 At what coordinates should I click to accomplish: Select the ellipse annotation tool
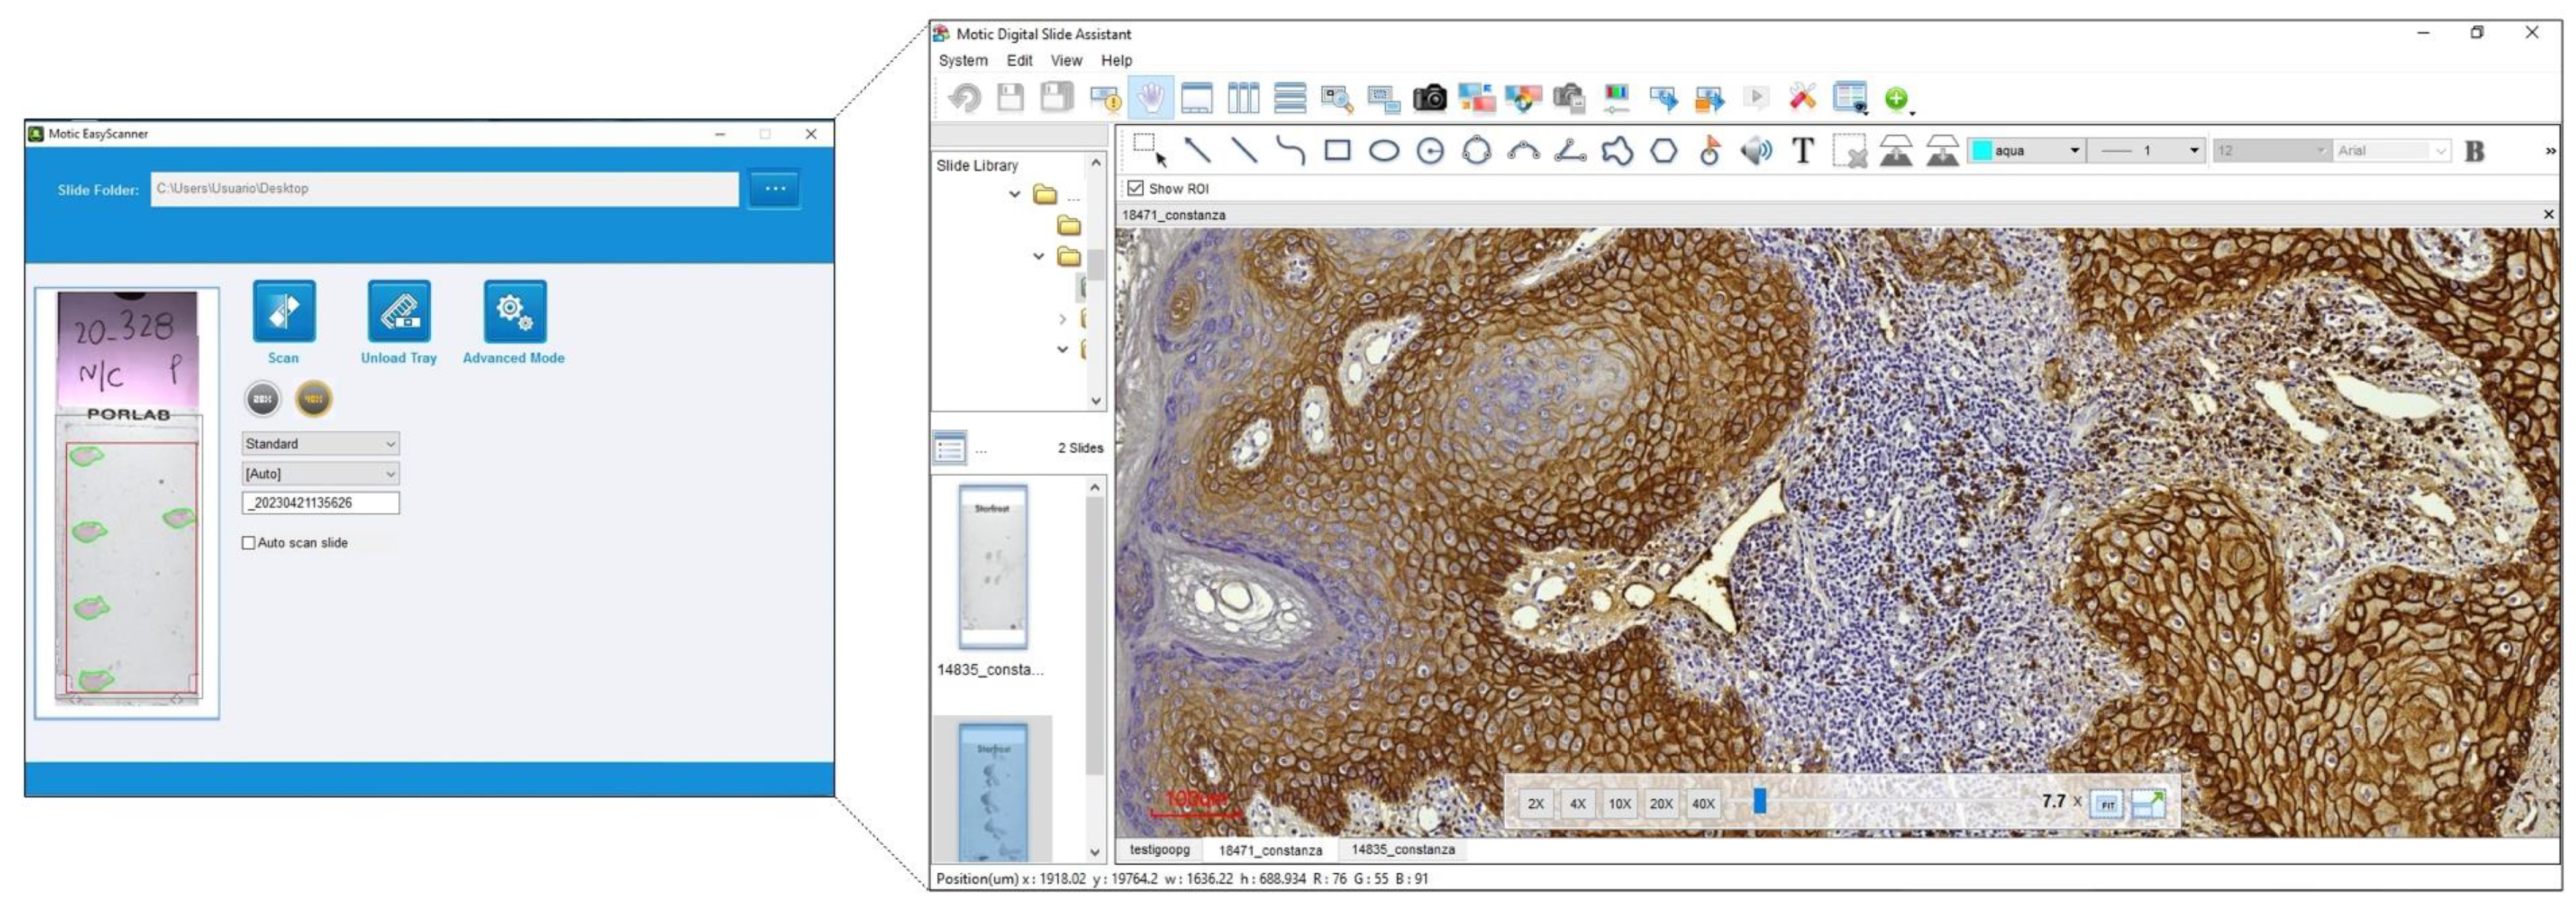[1383, 151]
